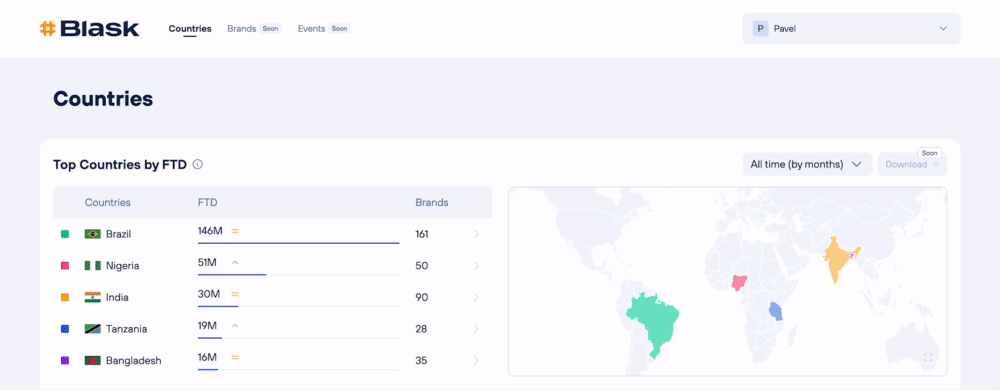Click the info icon beside Top Countries by FTD

[198, 164]
